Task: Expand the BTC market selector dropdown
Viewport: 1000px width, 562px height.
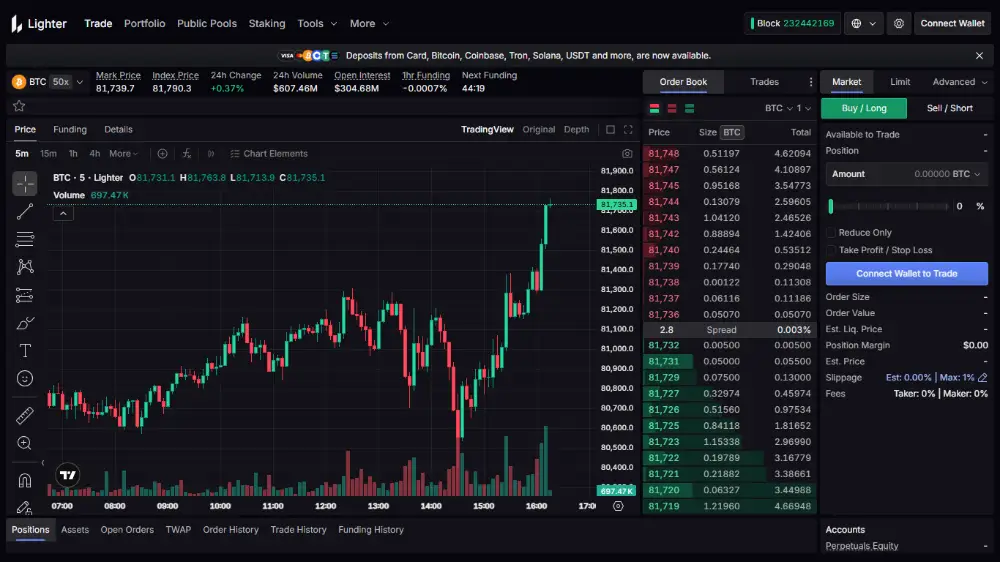Action: point(80,82)
